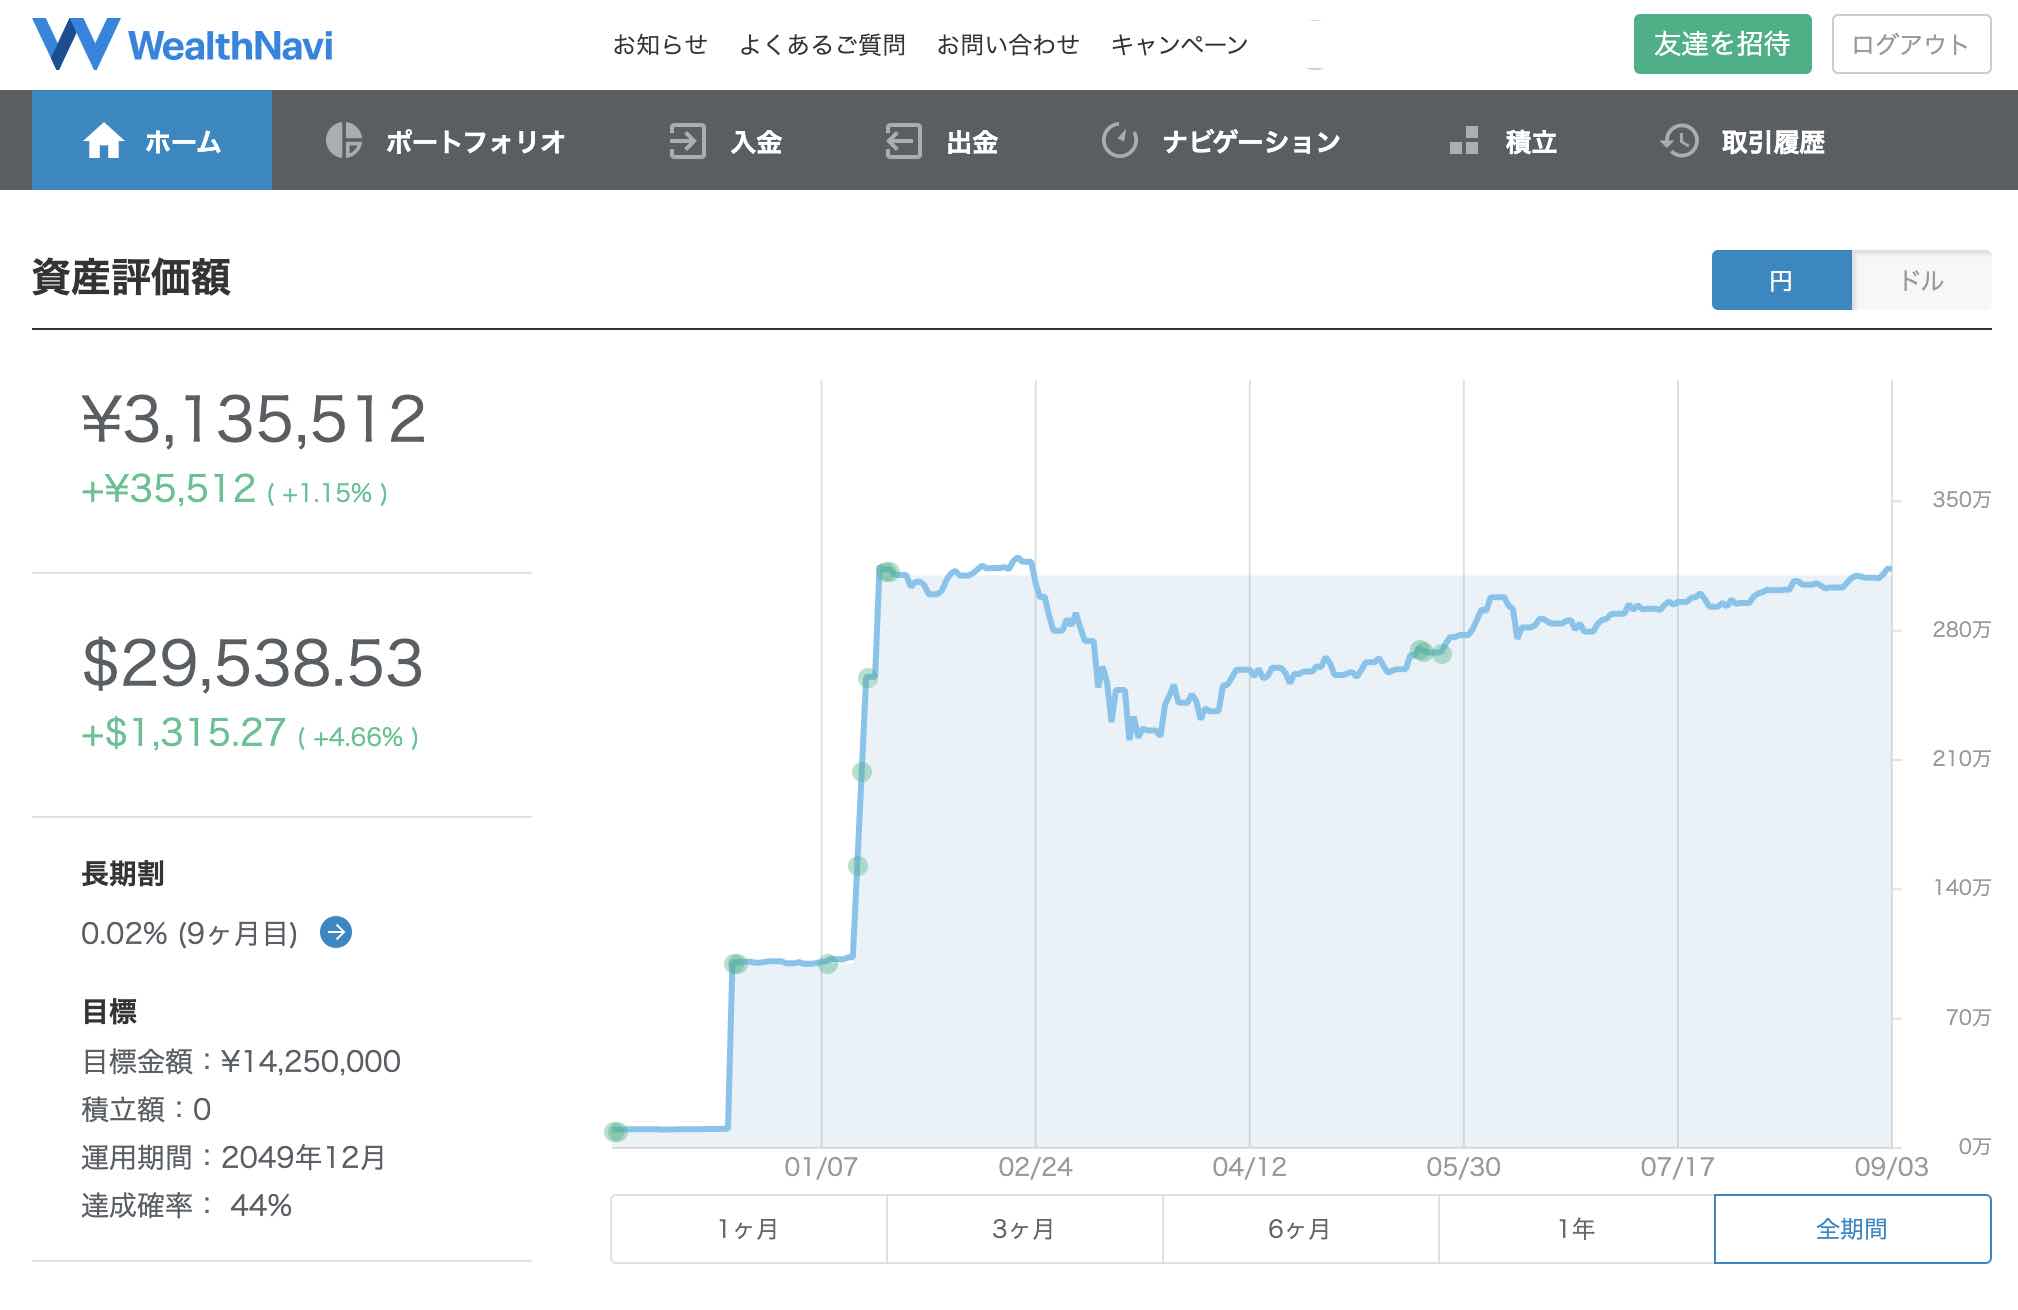Open the キャンペーン link

1180,44
